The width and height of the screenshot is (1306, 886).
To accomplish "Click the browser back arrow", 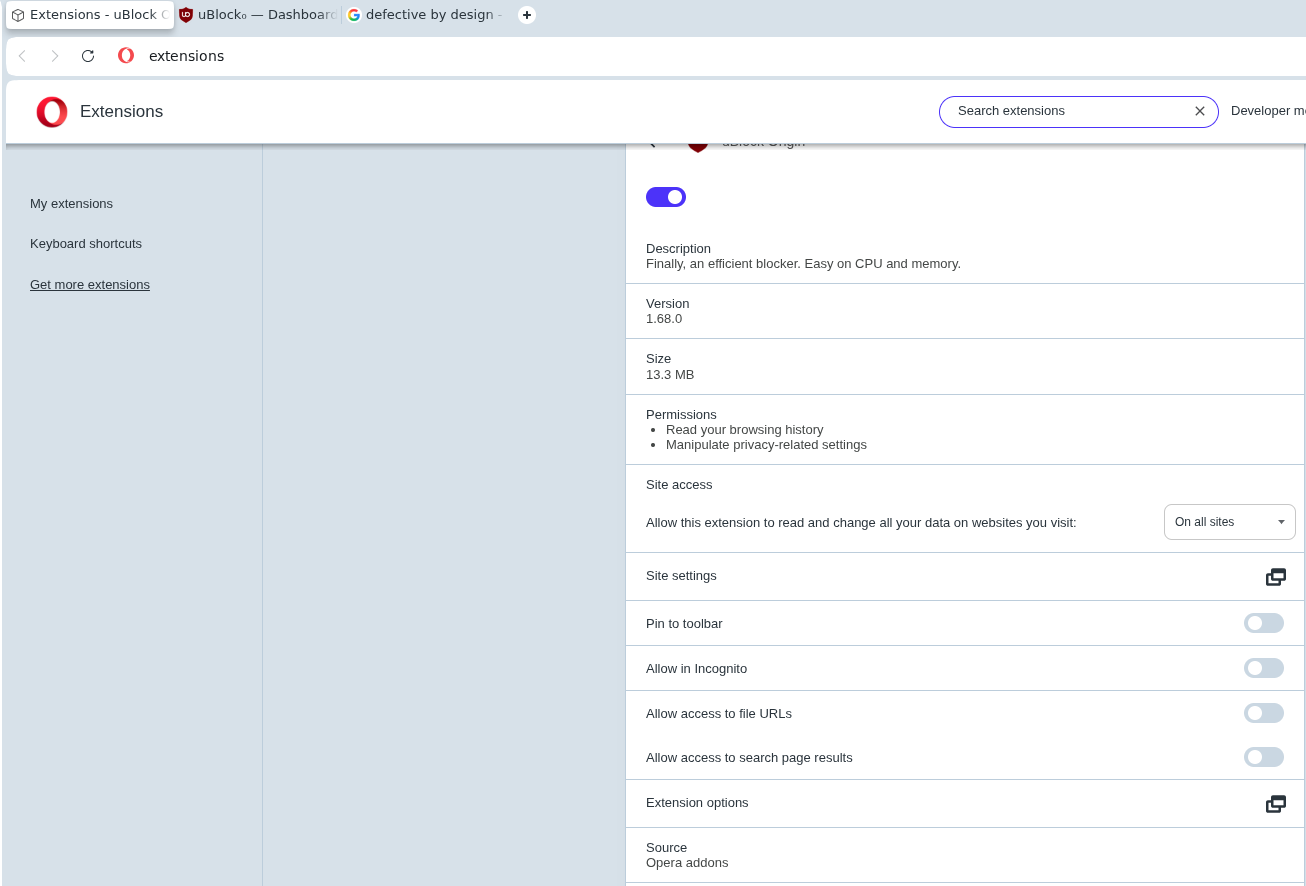I will [22, 56].
